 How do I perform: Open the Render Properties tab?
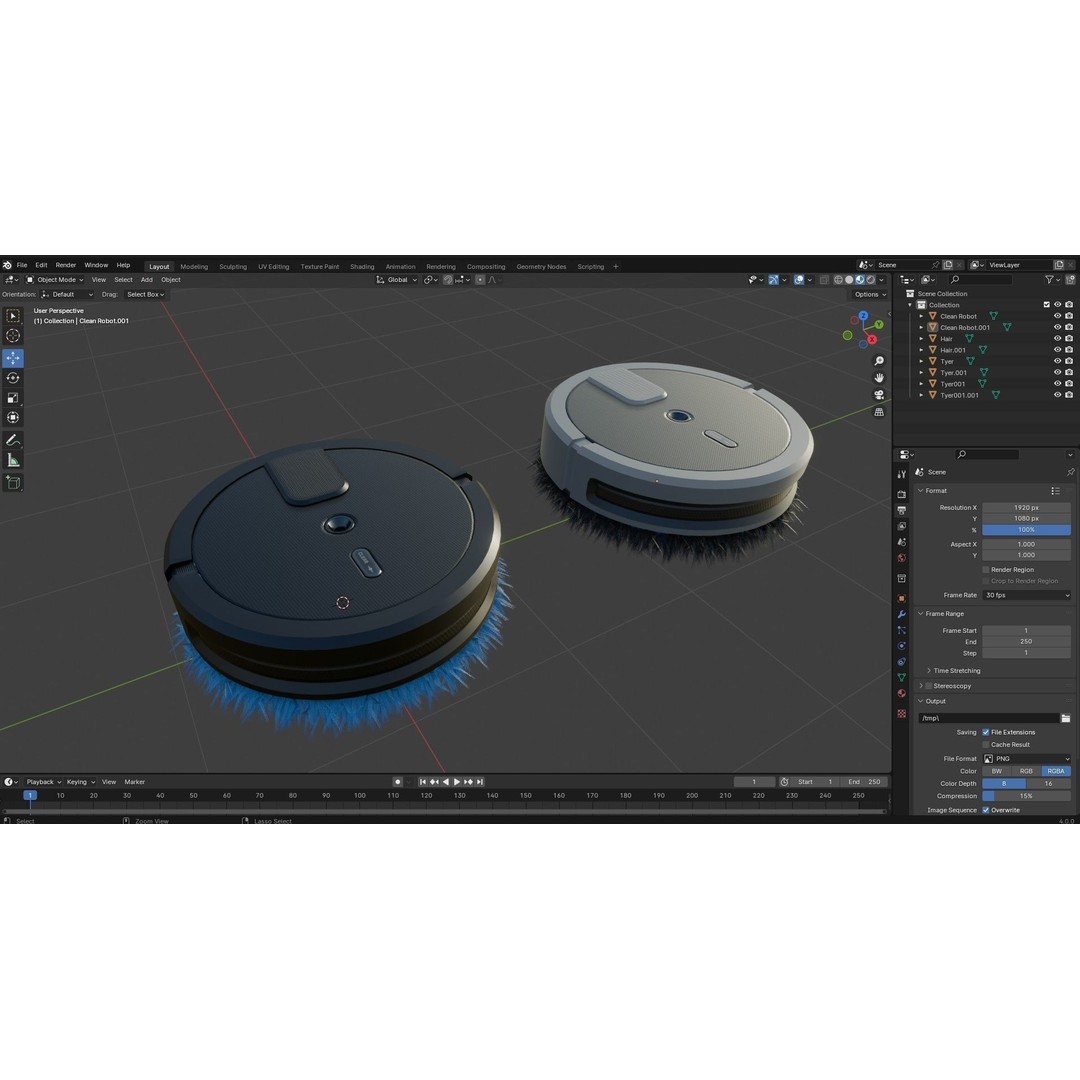(901, 492)
